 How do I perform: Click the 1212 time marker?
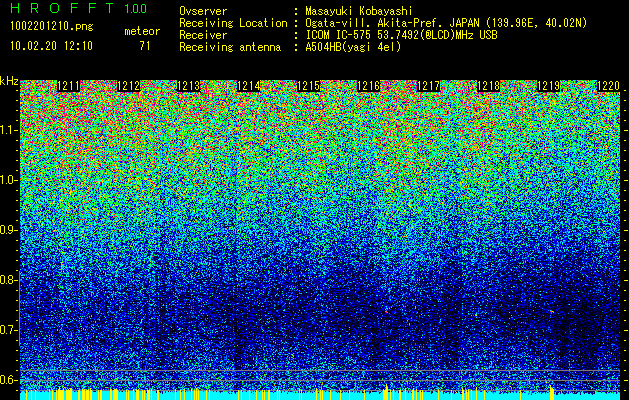coord(128,86)
